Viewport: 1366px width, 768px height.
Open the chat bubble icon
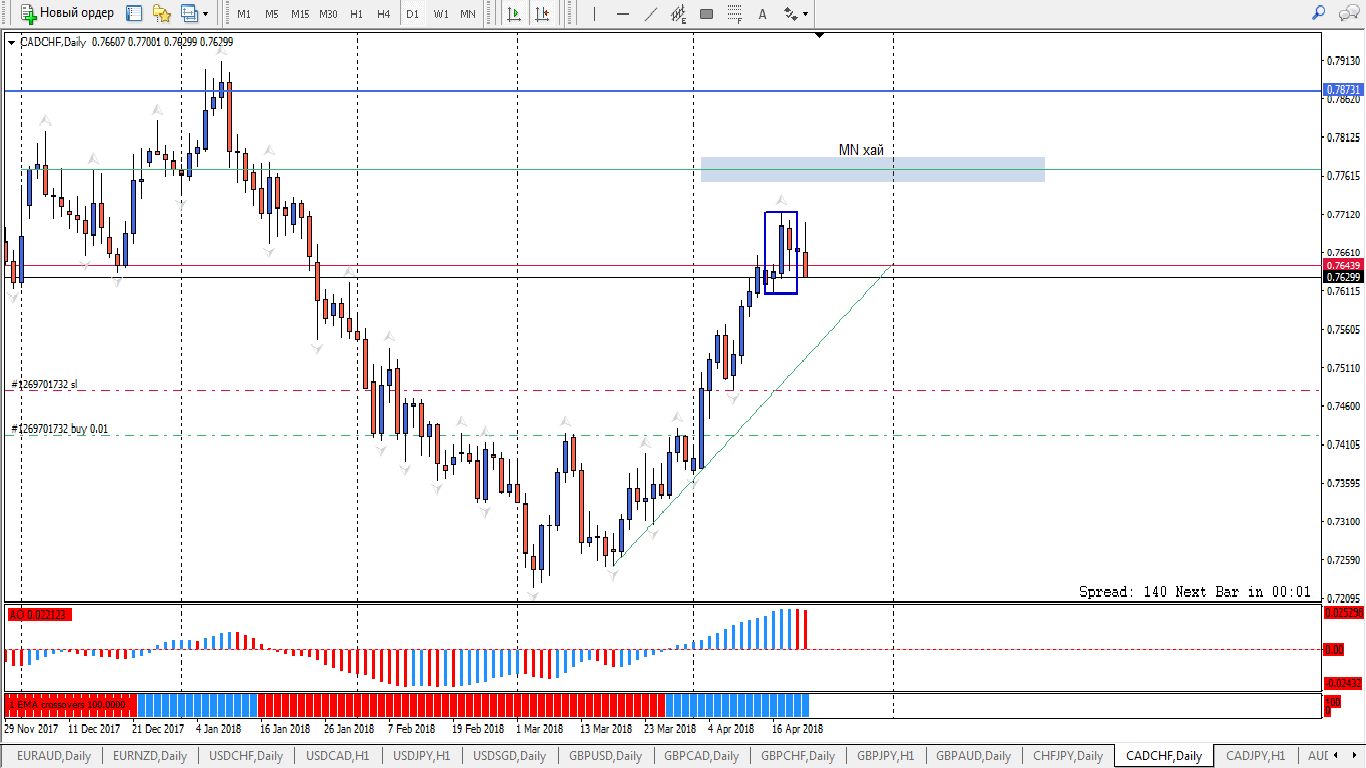[1348, 13]
